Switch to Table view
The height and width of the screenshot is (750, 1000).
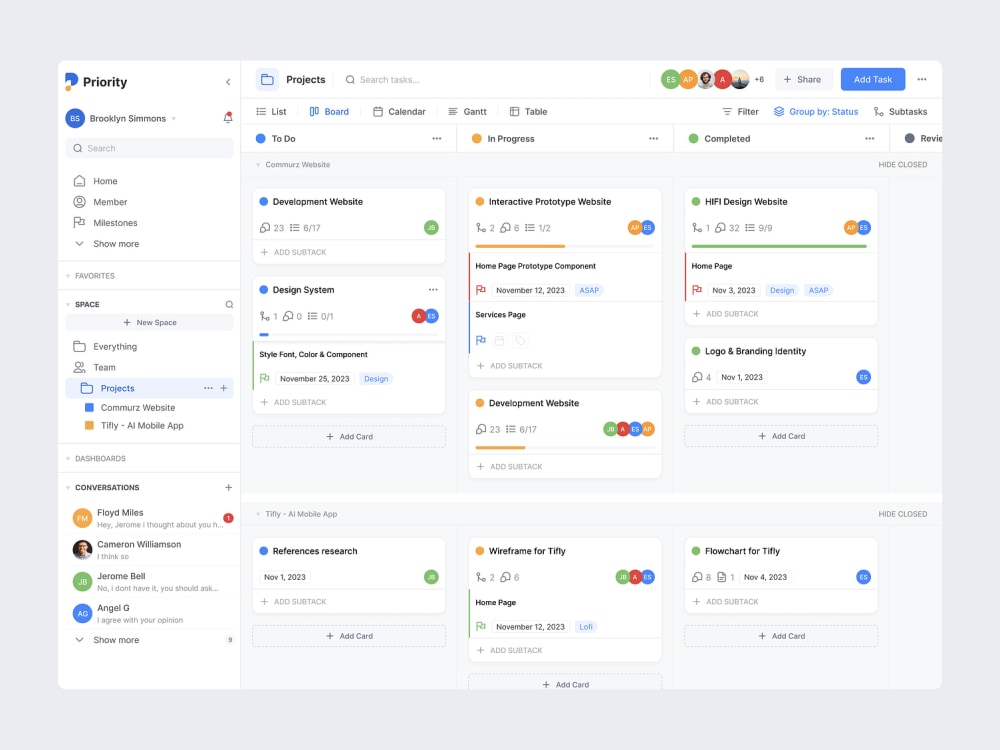(x=529, y=112)
